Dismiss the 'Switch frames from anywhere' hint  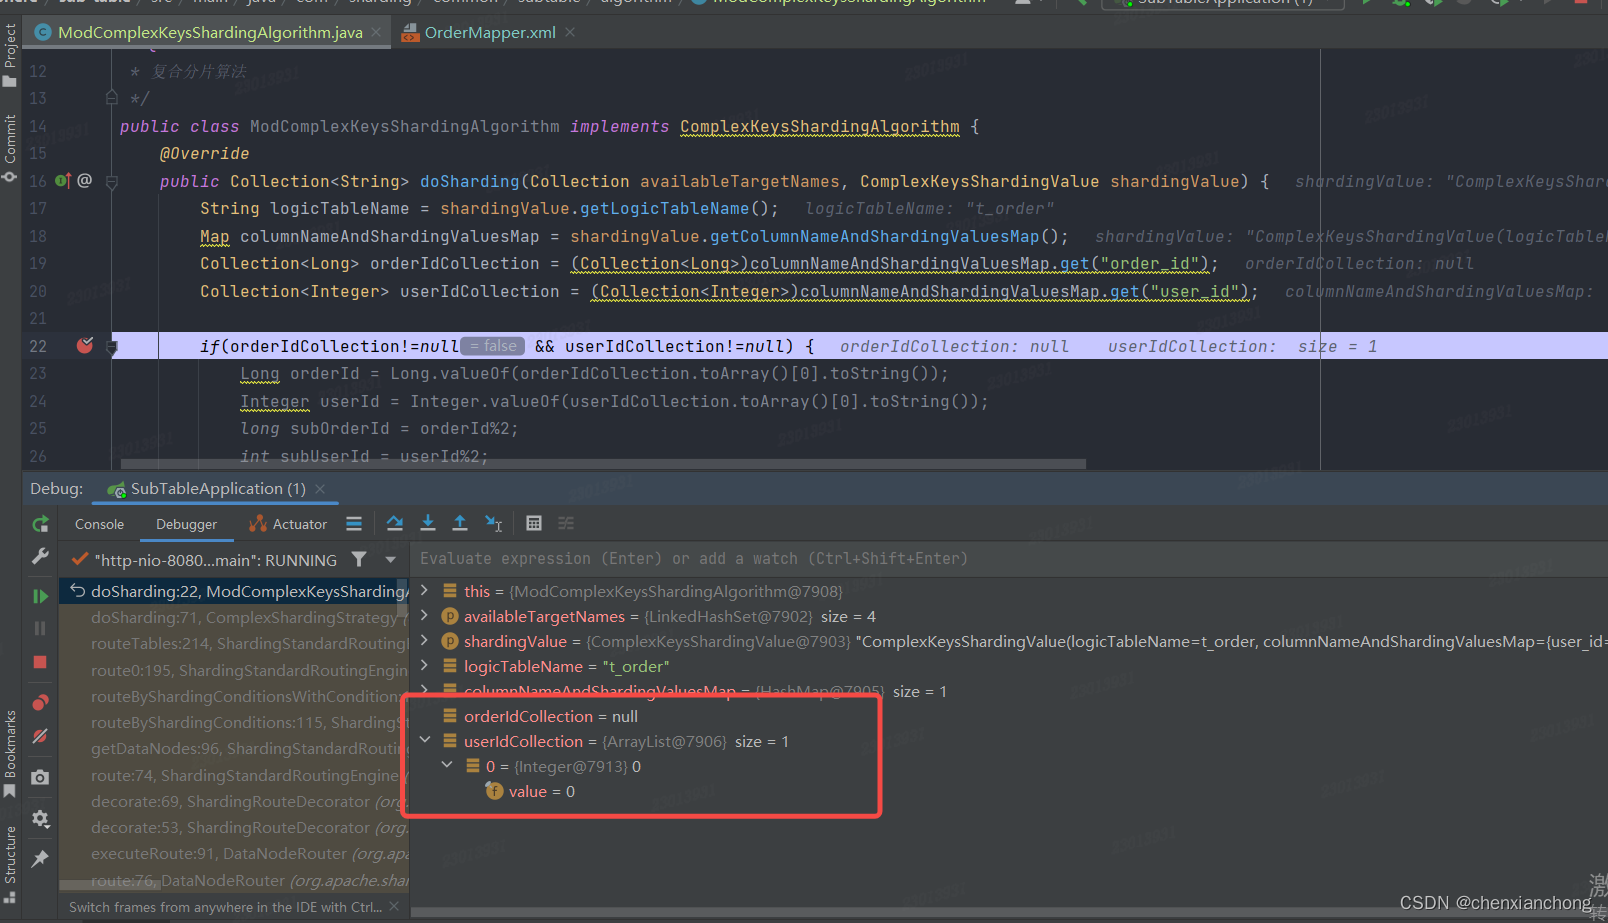(x=394, y=907)
